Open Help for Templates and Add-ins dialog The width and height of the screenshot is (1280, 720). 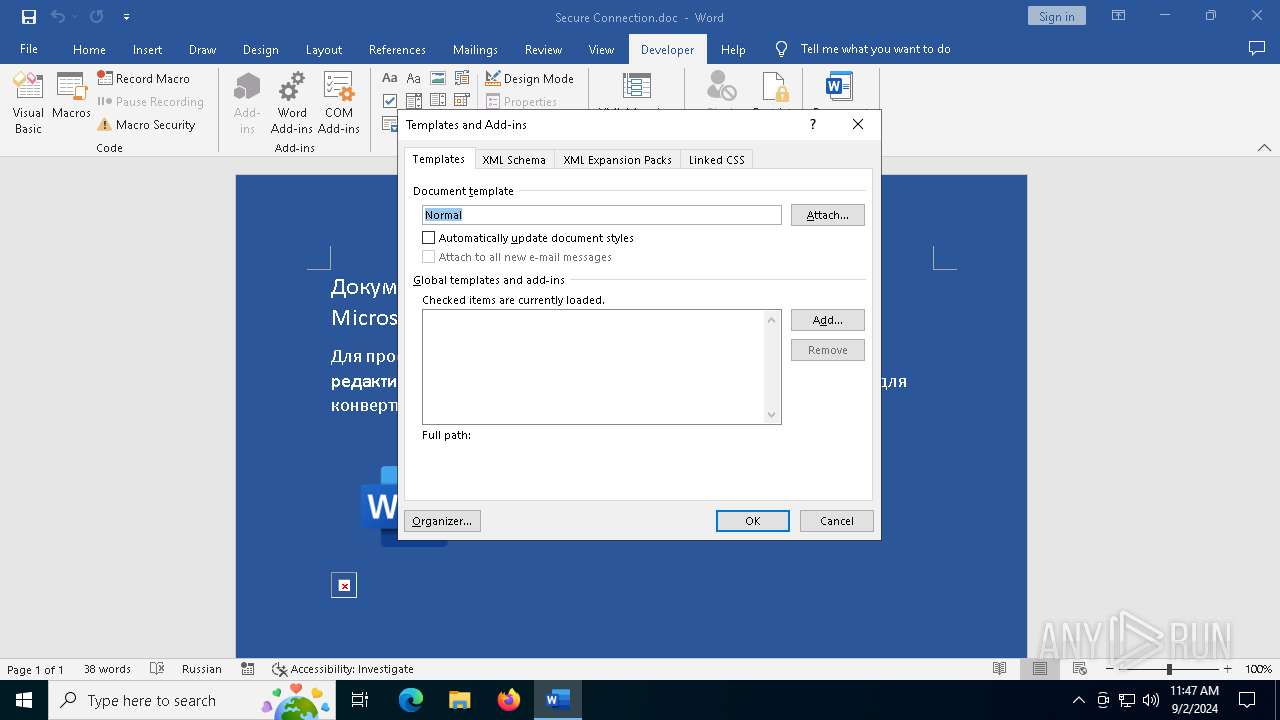point(812,124)
